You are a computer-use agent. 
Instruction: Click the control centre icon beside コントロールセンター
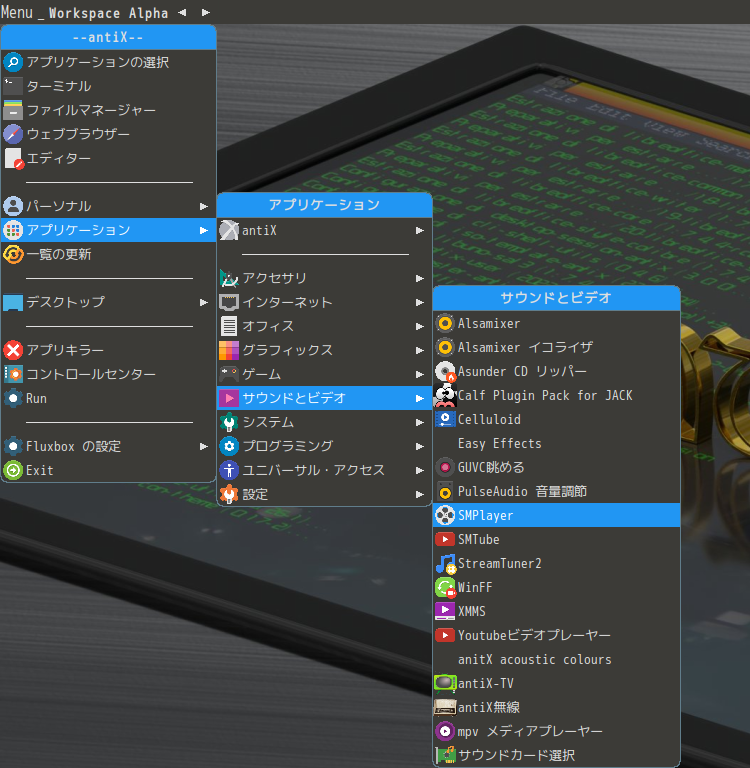pos(13,374)
